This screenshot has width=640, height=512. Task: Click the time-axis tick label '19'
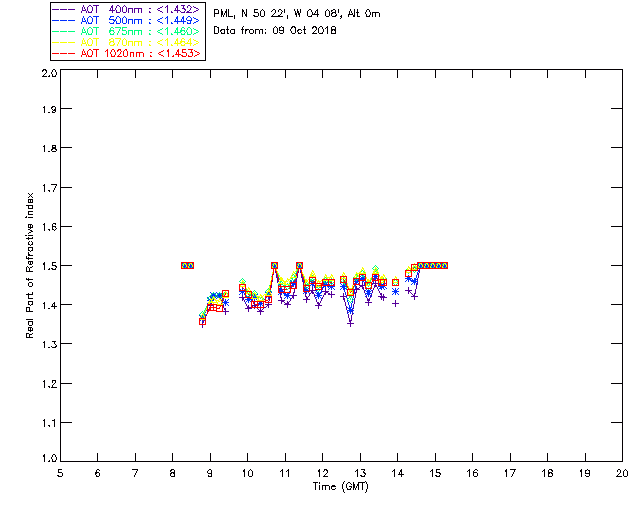coord(585,473)
